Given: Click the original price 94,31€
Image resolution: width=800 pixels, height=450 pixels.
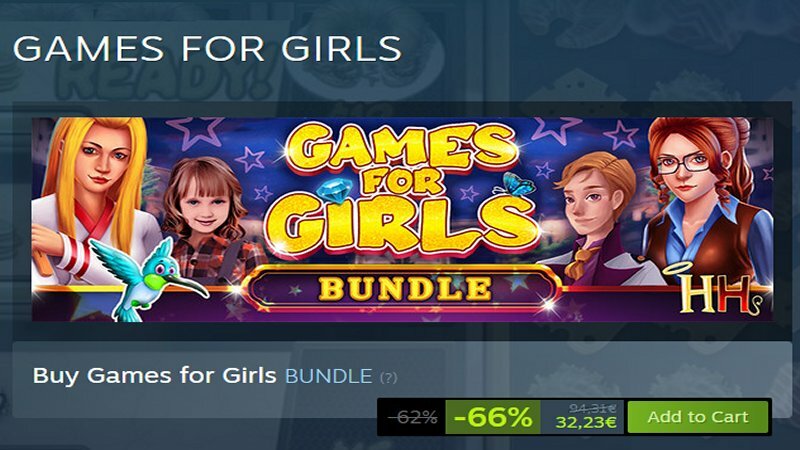Looking at the screenshot, I should coord(593,408).
